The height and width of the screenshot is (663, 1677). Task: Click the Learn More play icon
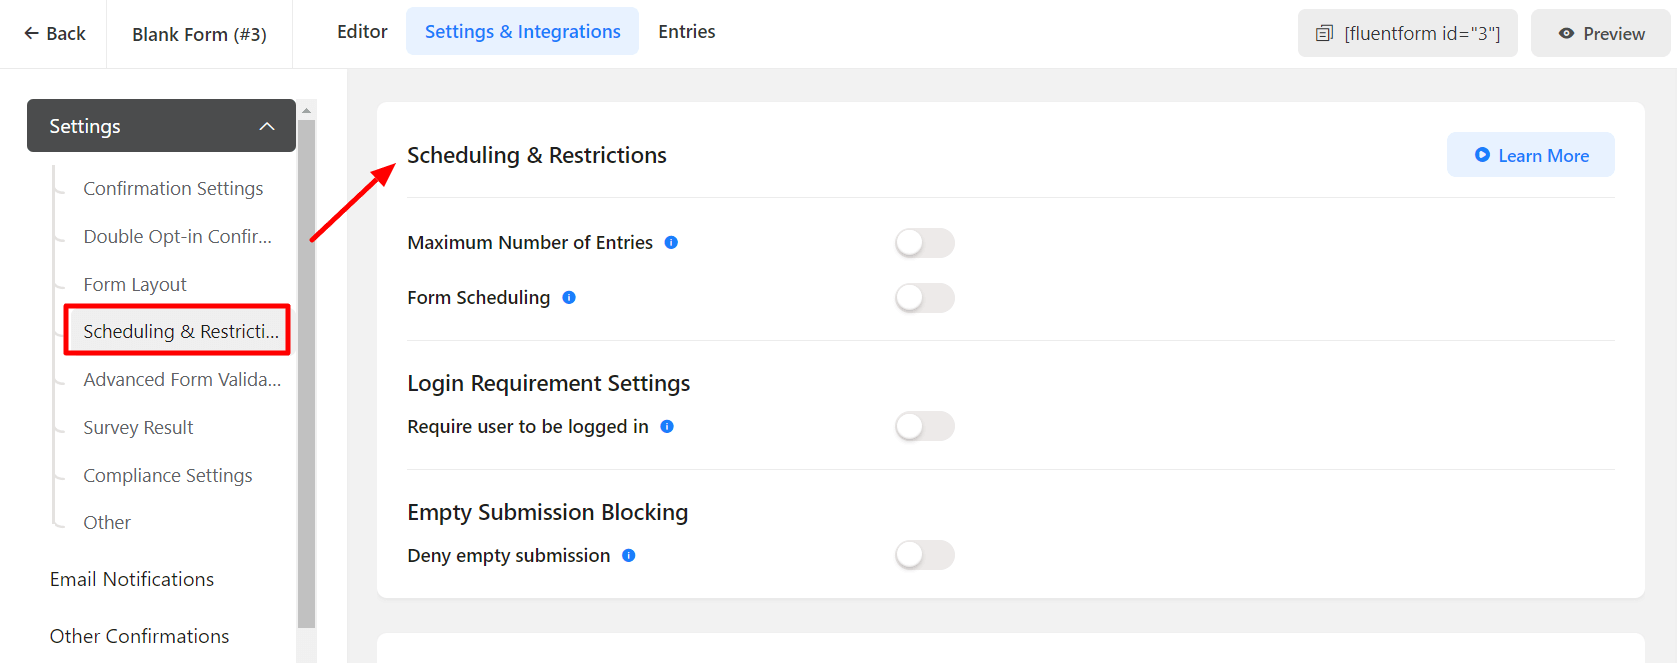point(1482,155)
